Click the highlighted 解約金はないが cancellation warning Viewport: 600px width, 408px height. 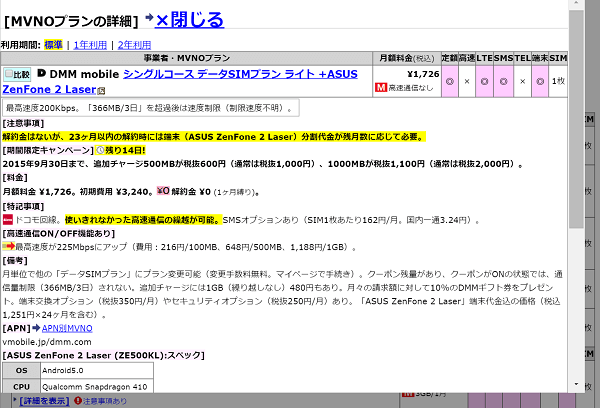click(x=214, y=137)
